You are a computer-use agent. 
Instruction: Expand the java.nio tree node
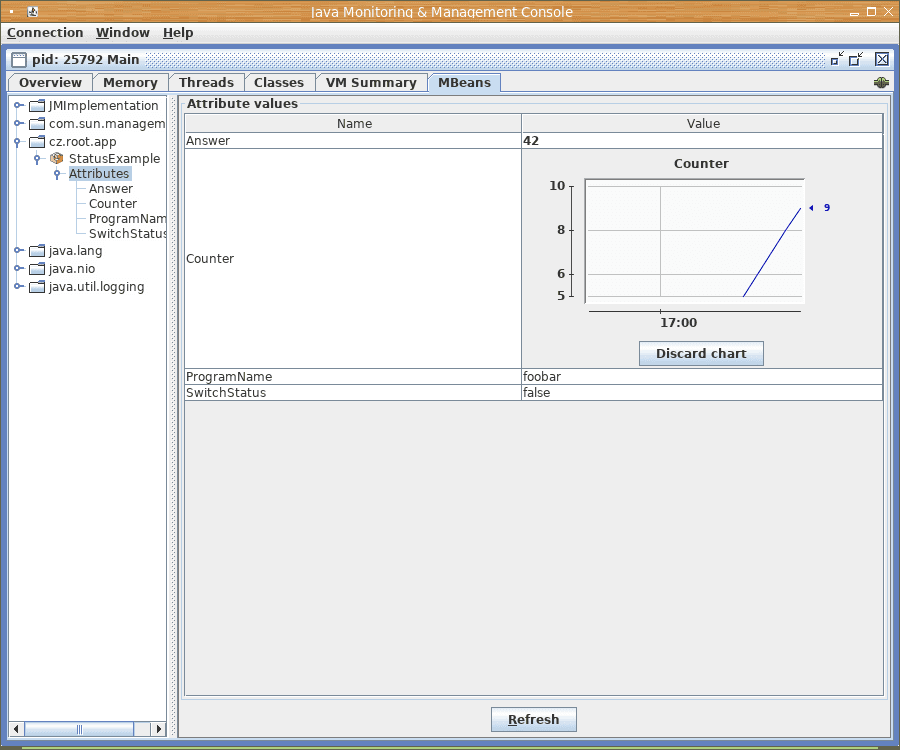pos(18,269)
